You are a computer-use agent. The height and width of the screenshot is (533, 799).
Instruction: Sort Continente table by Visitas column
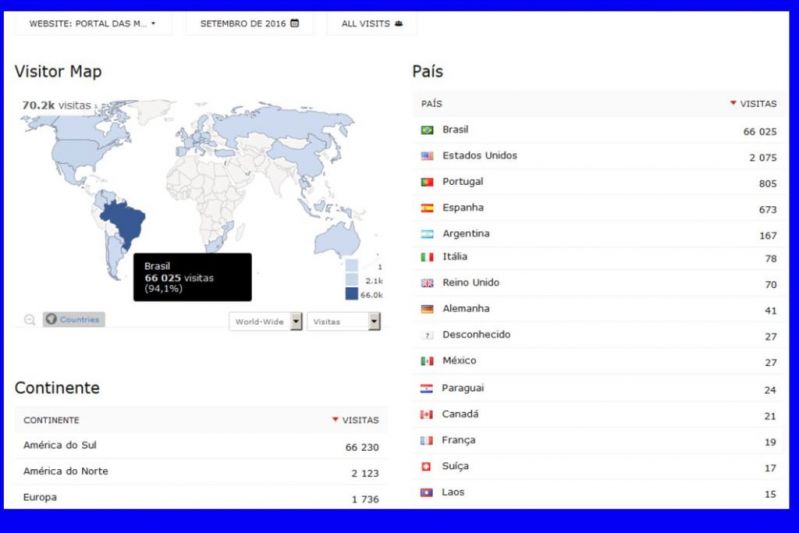tap(359, 420)
